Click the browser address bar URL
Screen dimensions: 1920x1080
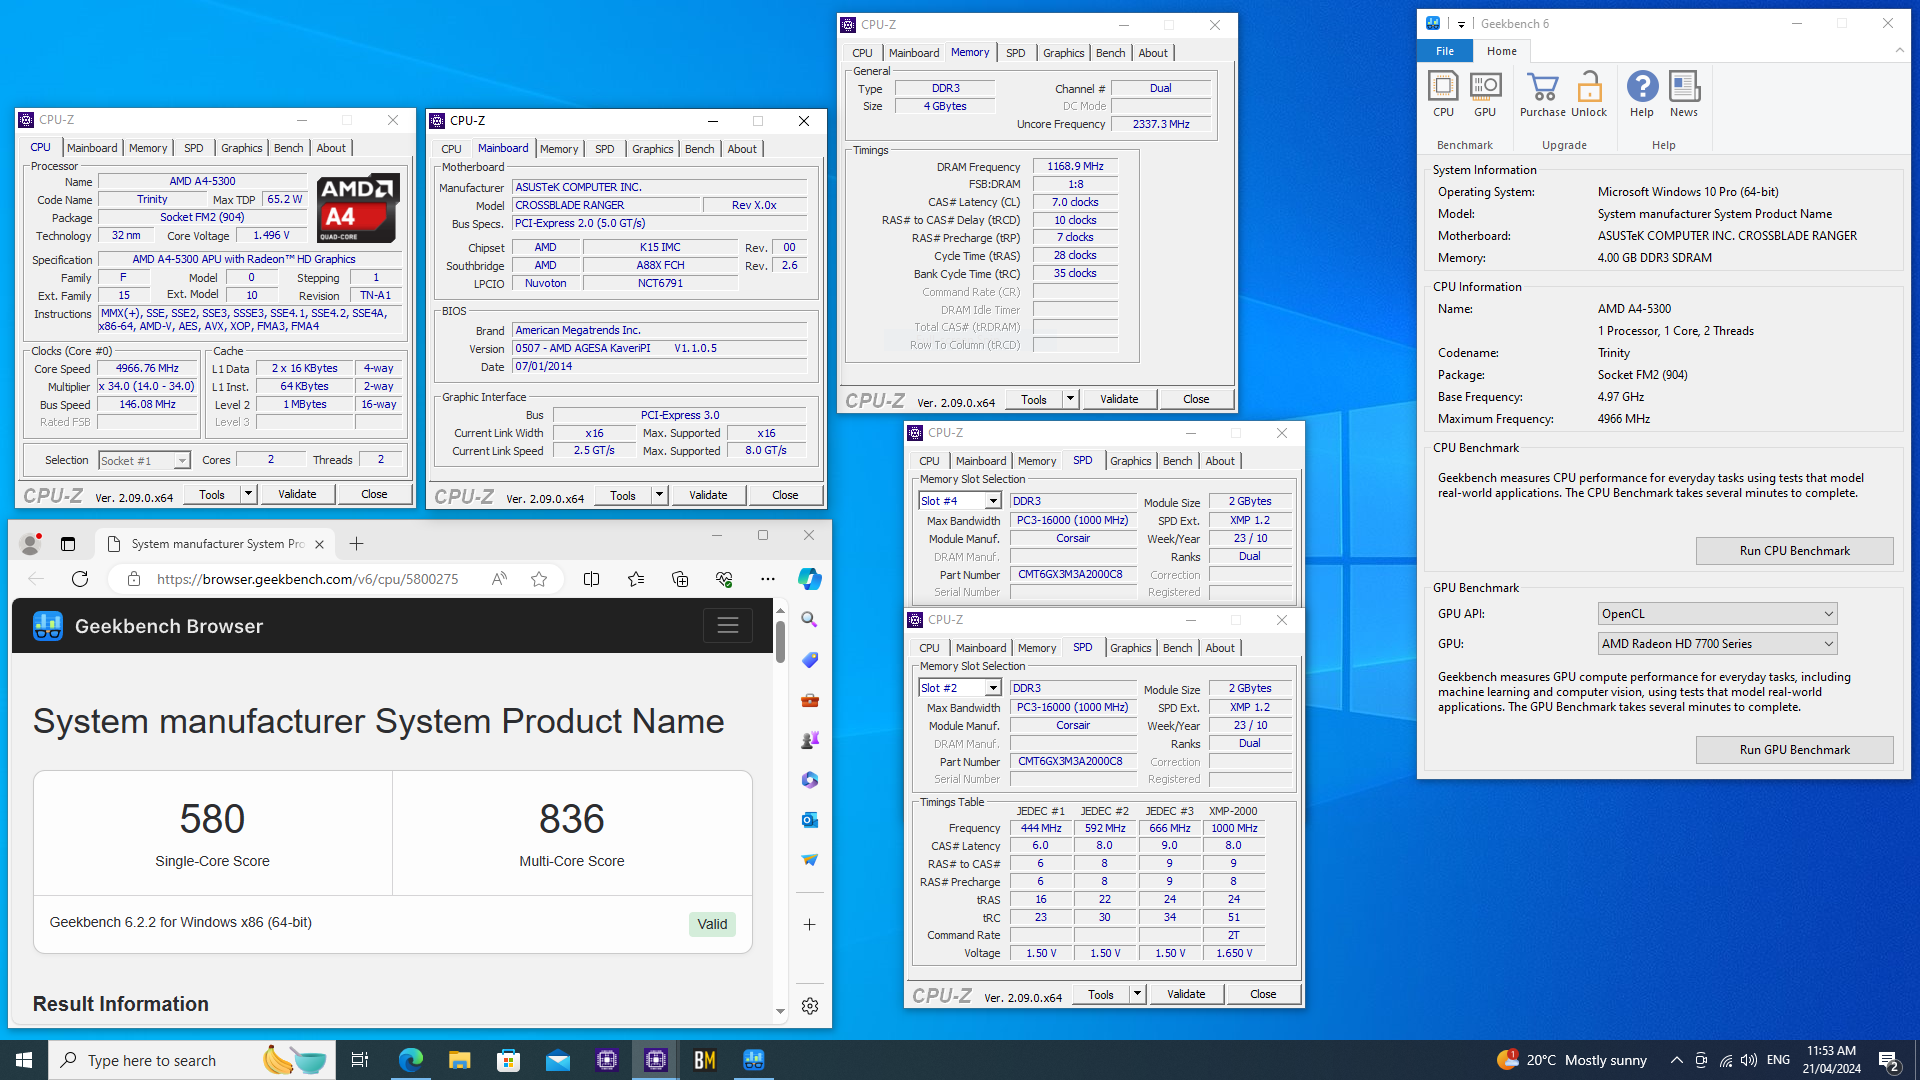[x=307, y=579]
